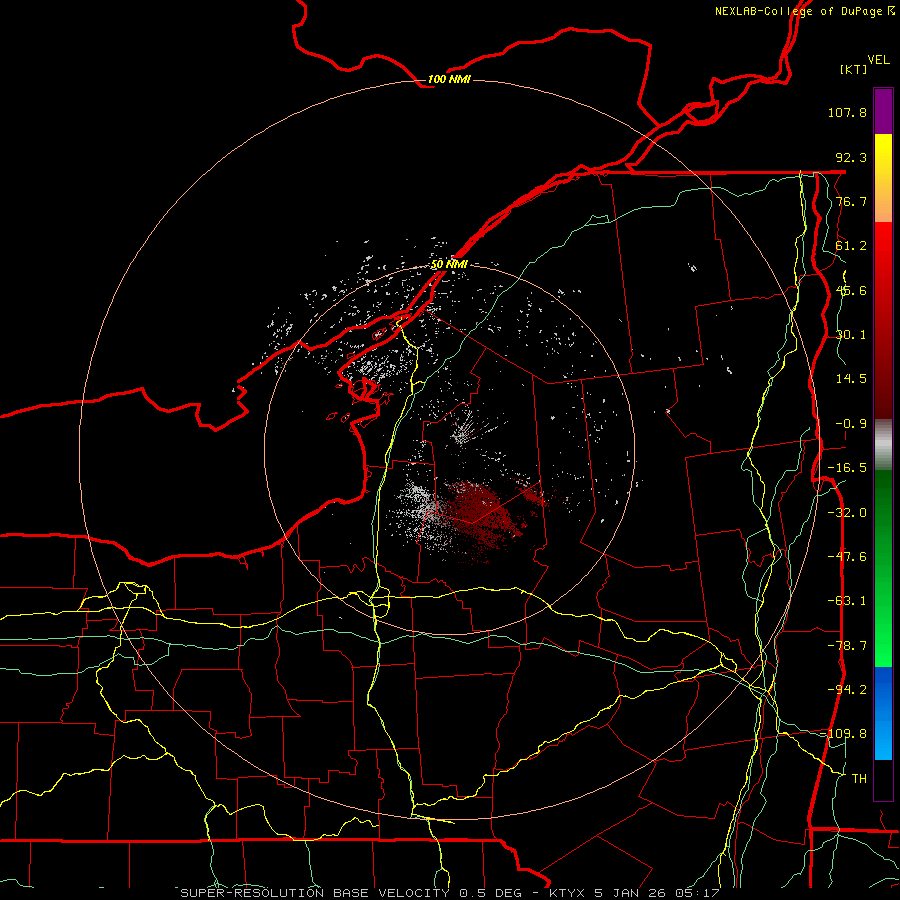
Task: Click the 30.1 legend value
Action: click(x=851, y=335)
